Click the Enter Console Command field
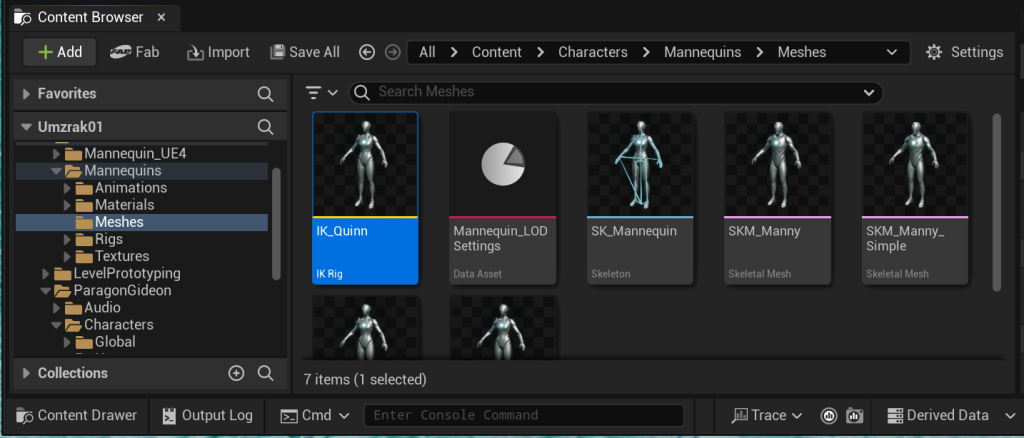 [524, 415]
